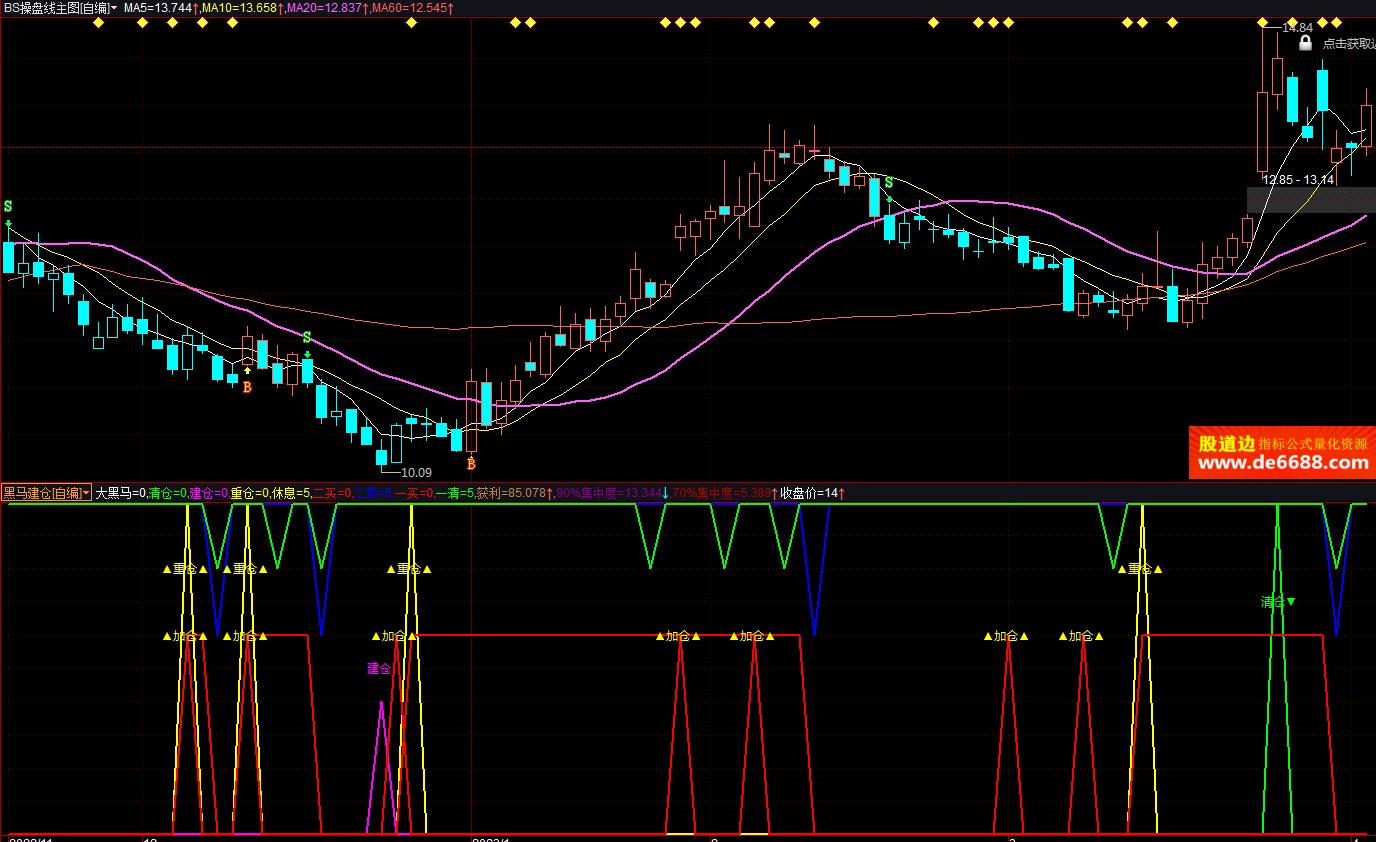The width and height of the screenshot is (1376, 842).
Task: Click the 12.85 - 13.14 price range label
Action: 1297,179
